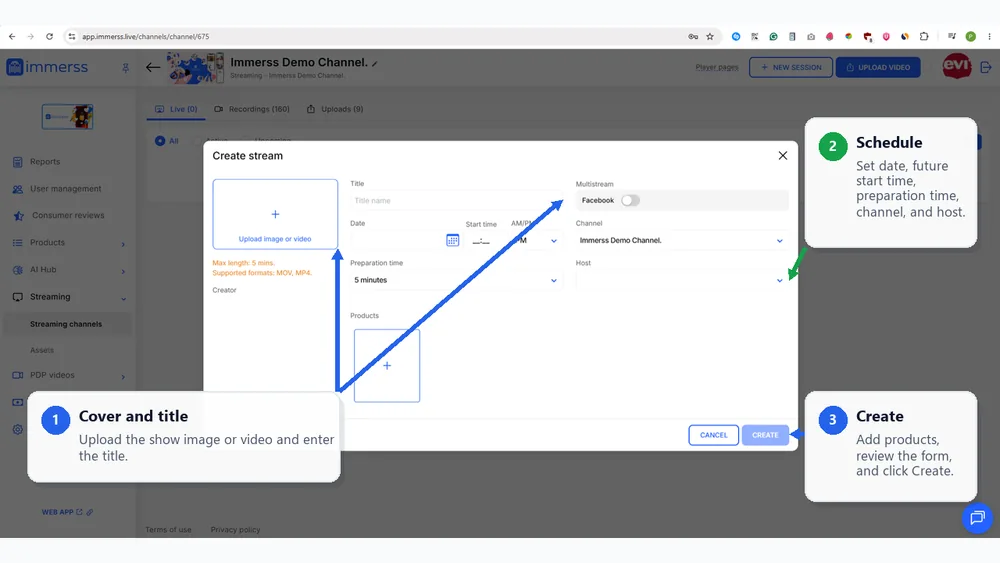
Task: Open Privacy policy link
Action: point(235,530)
